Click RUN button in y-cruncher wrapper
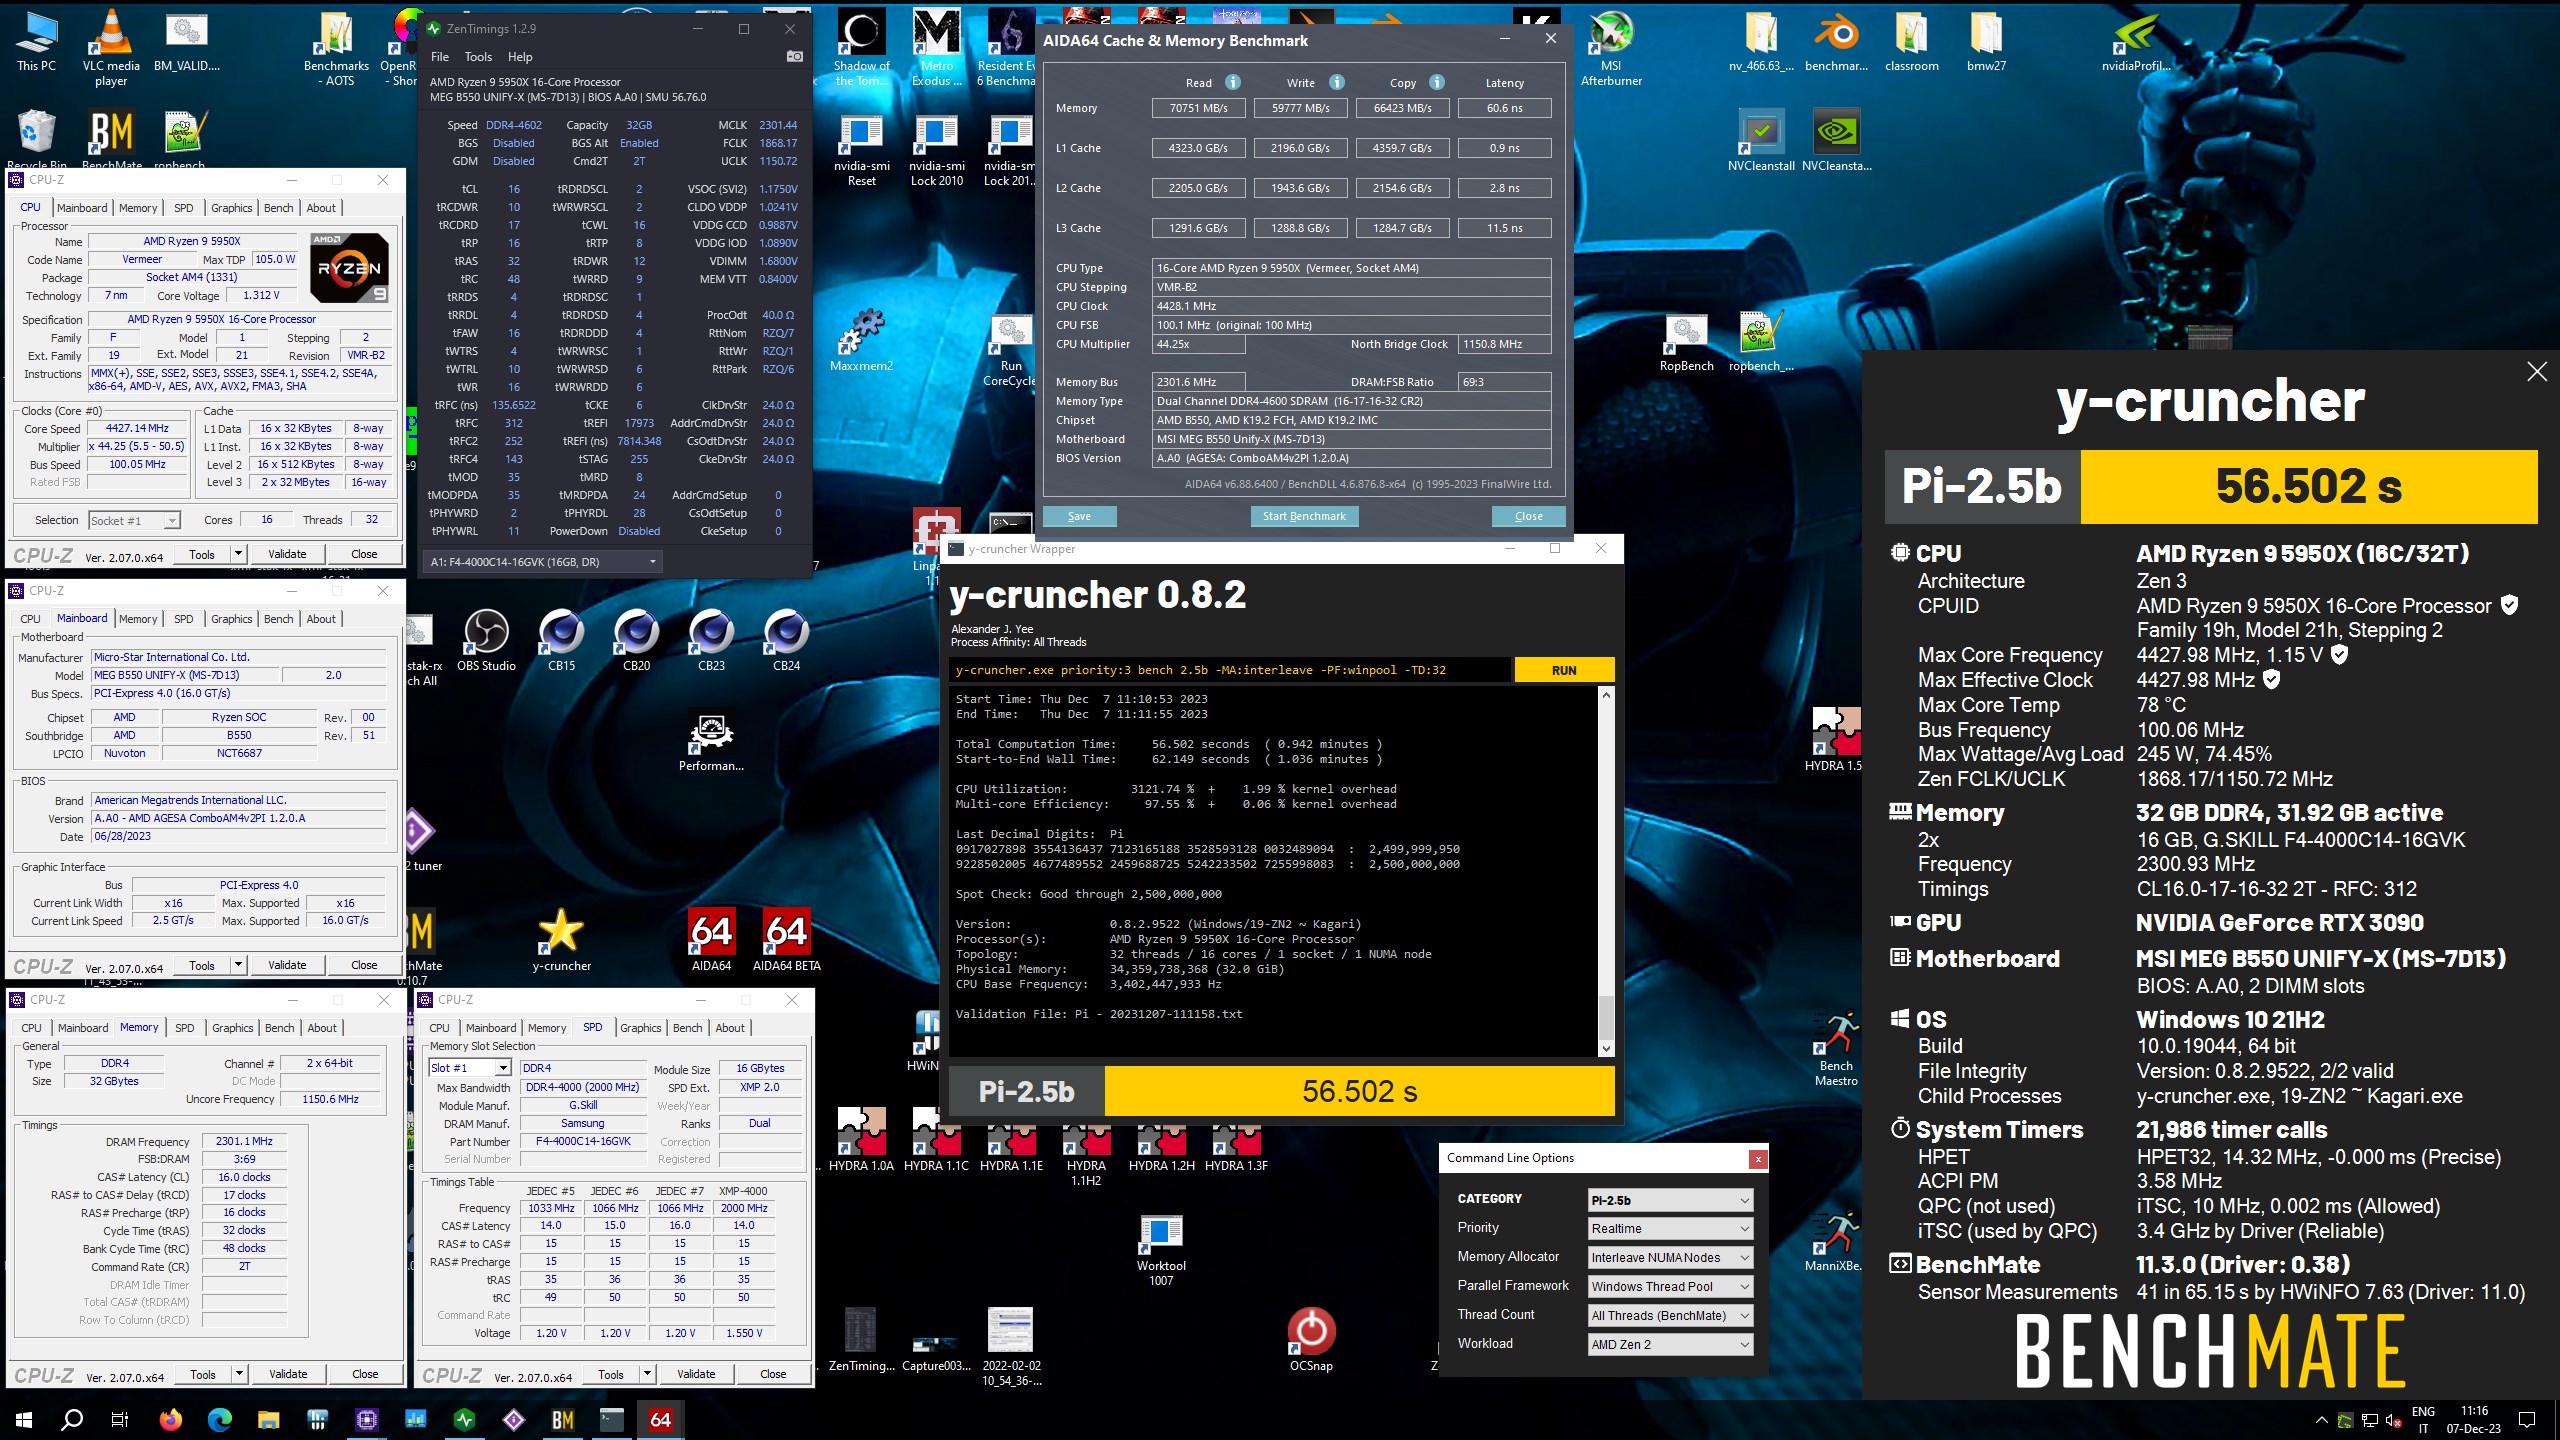This screenshot has height=1440, width=2560. [x=1564, y=670]
